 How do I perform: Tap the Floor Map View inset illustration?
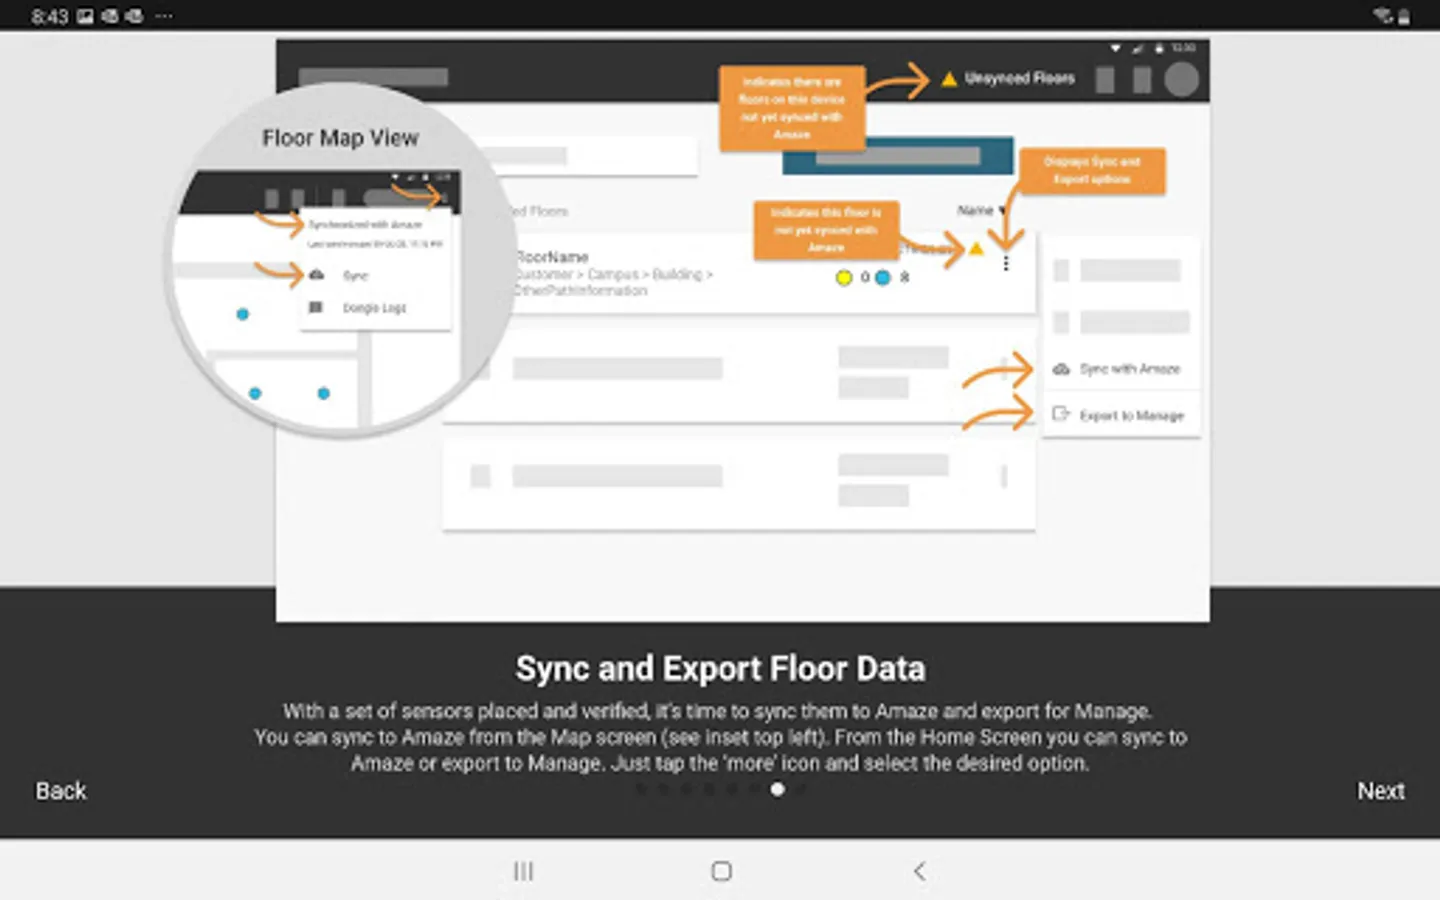pos(340,260)
